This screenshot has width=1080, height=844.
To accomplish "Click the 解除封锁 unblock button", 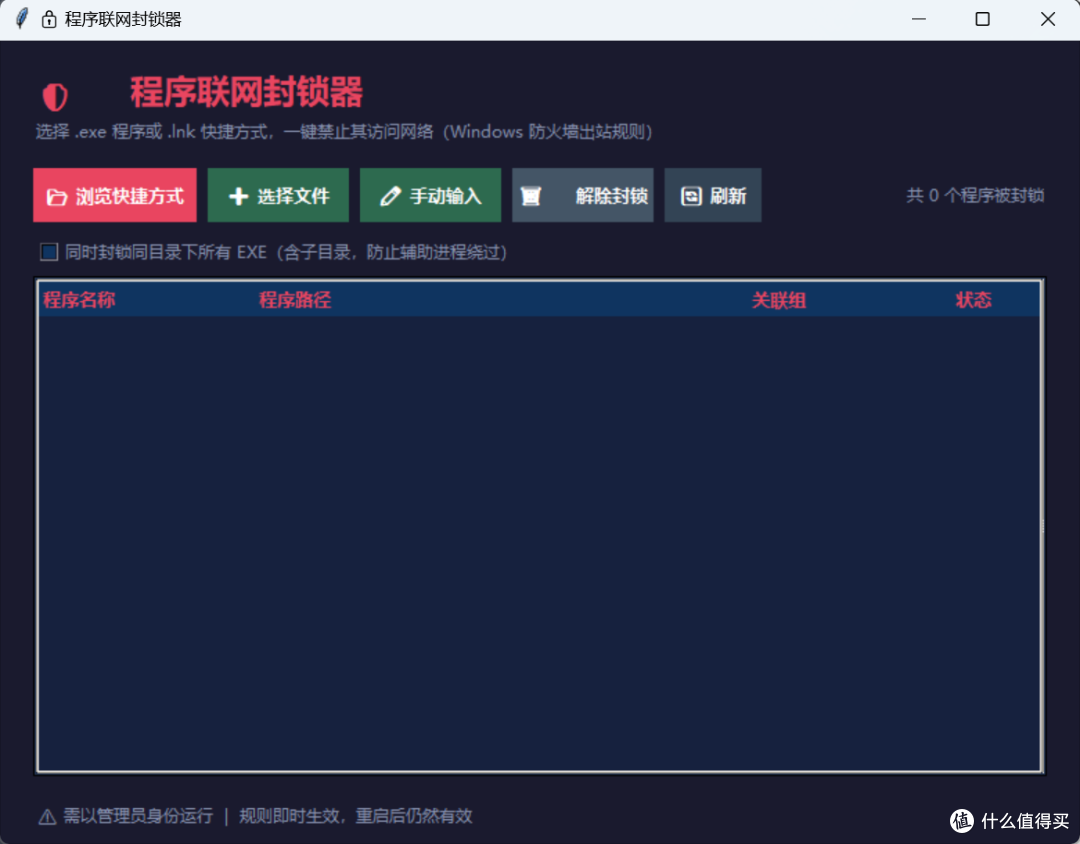I will coord(583,196).
